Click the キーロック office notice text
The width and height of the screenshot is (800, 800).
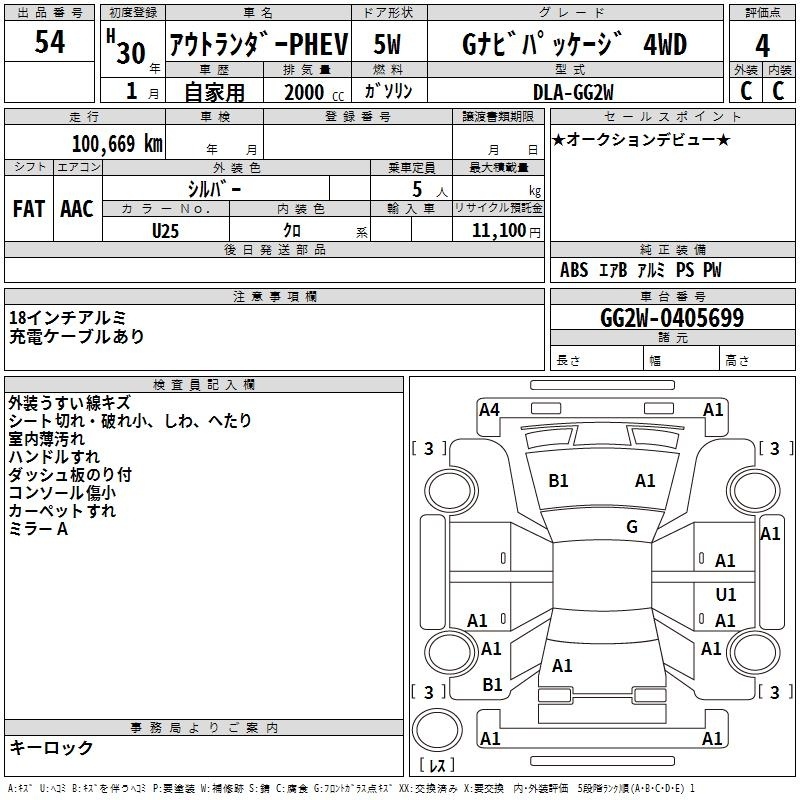[52, 747]
